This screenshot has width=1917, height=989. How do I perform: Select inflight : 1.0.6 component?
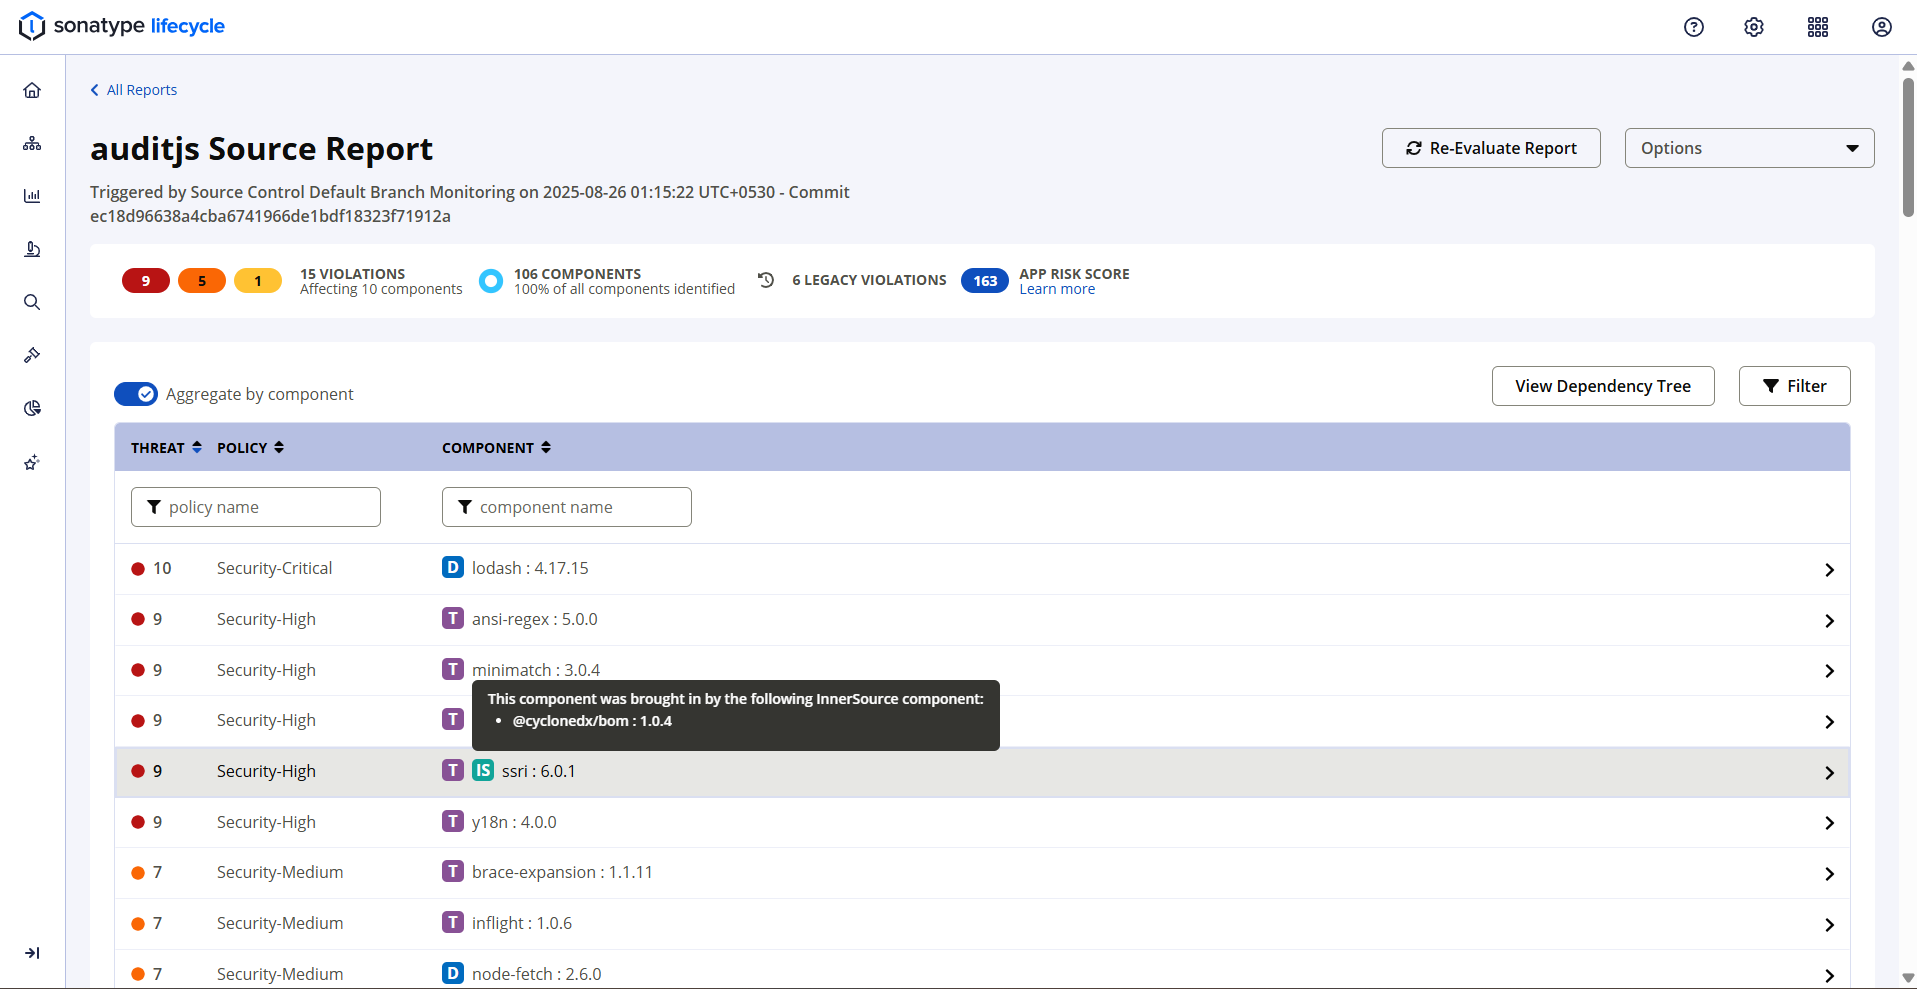[x=522, y=923]
